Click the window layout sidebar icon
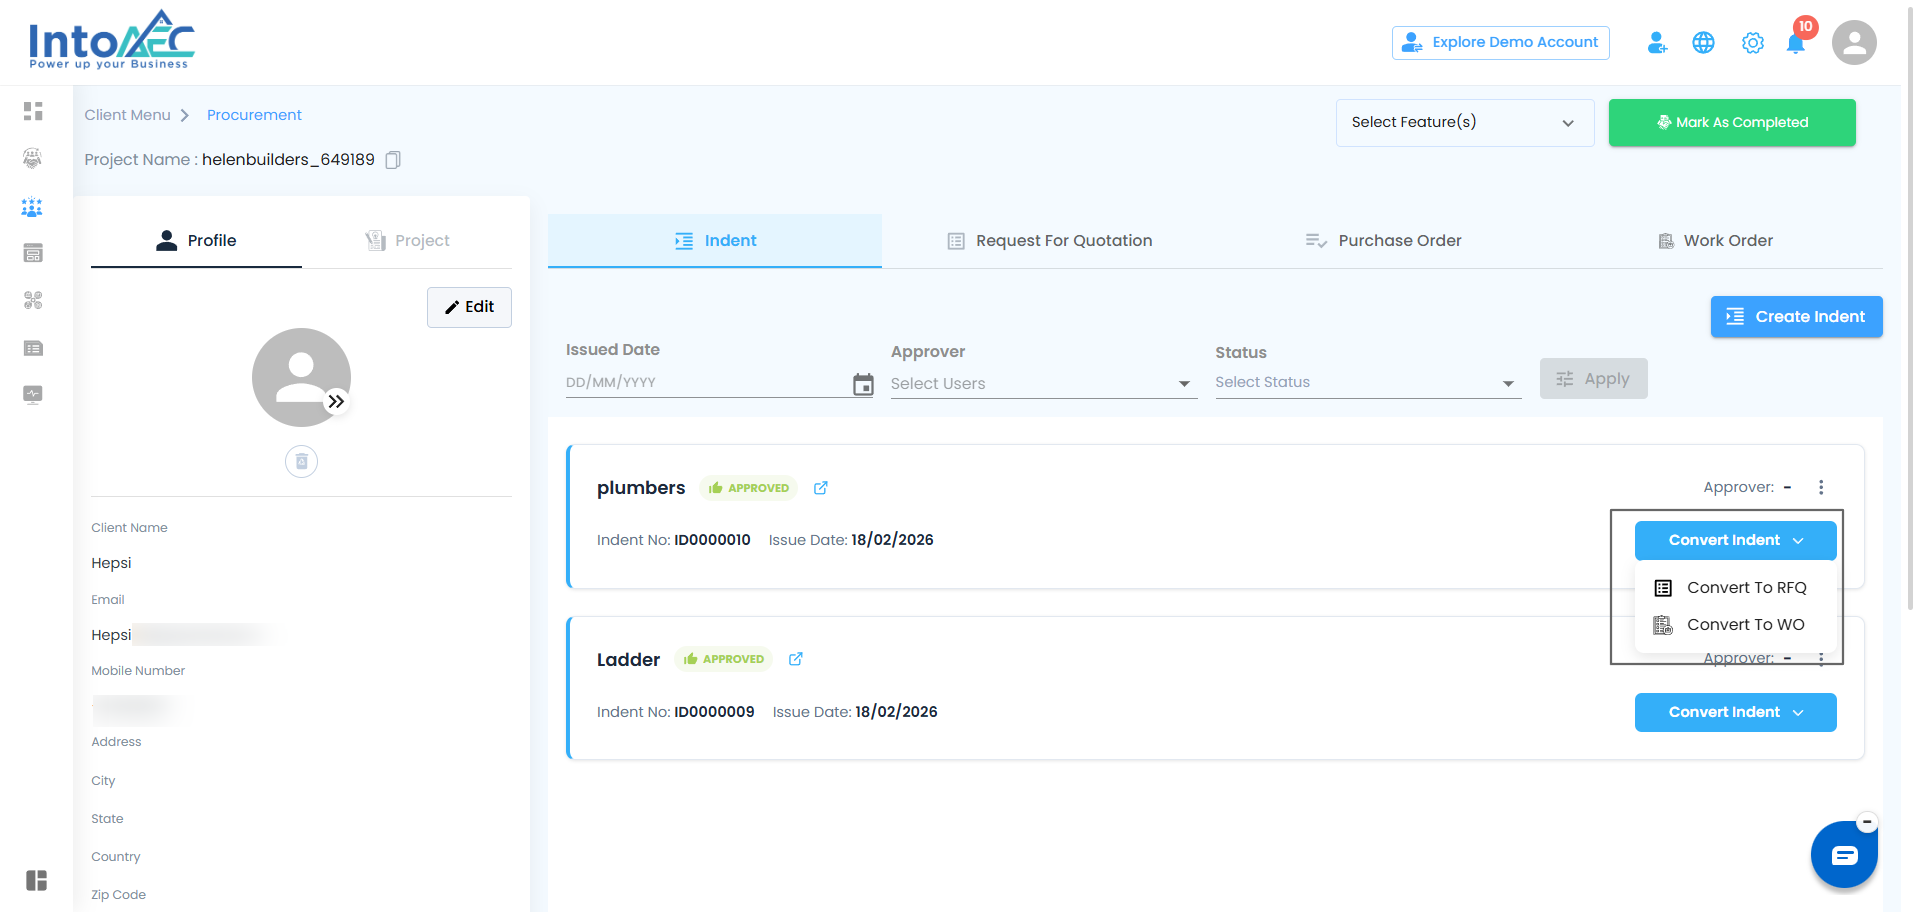 coord(33,253)
